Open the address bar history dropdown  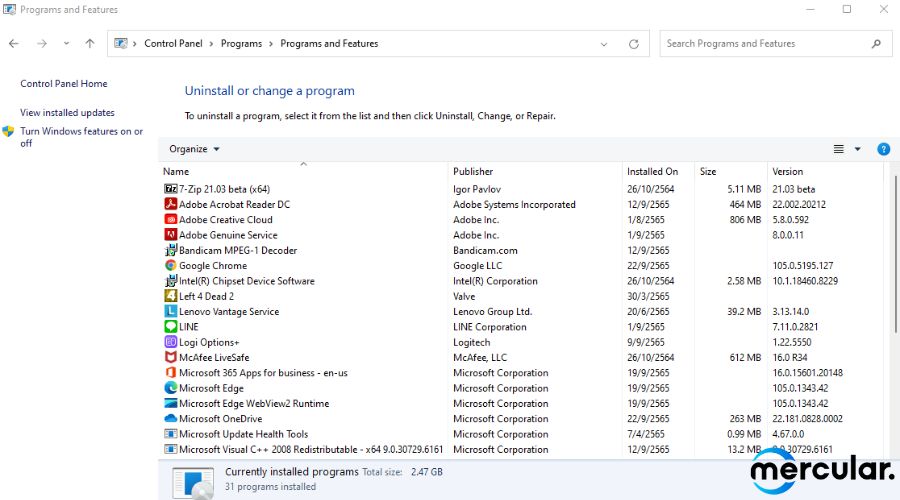click(604, 44)
